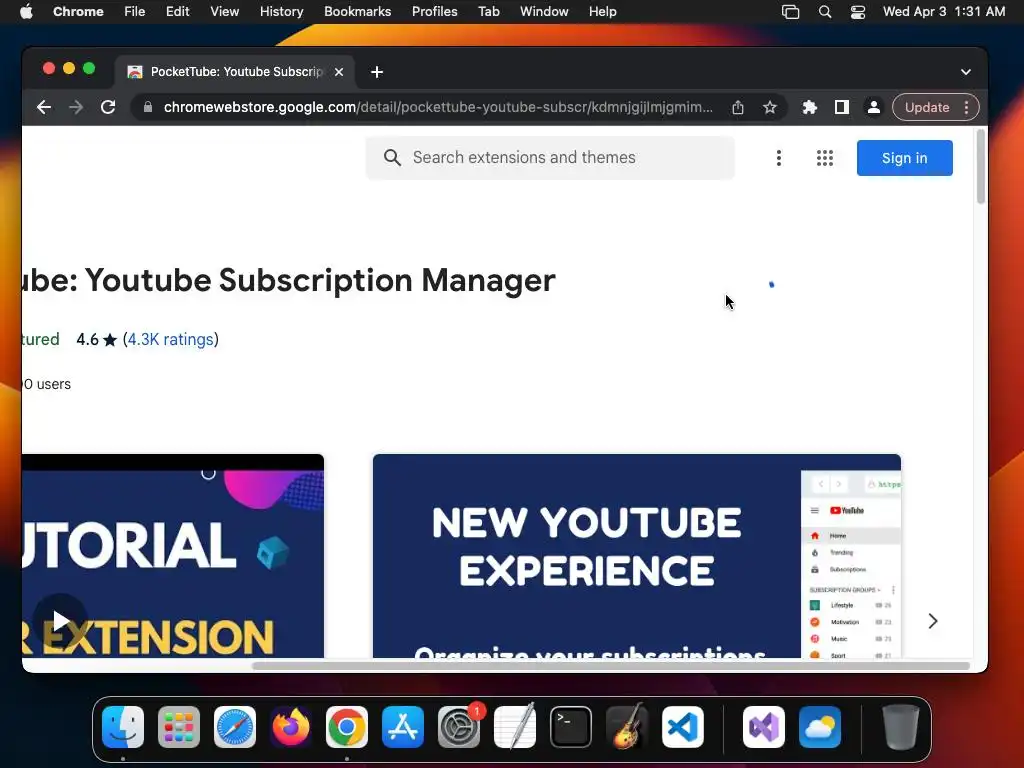Go back to the previous page
Screen dimensions: 1024x768
point(44,107)
